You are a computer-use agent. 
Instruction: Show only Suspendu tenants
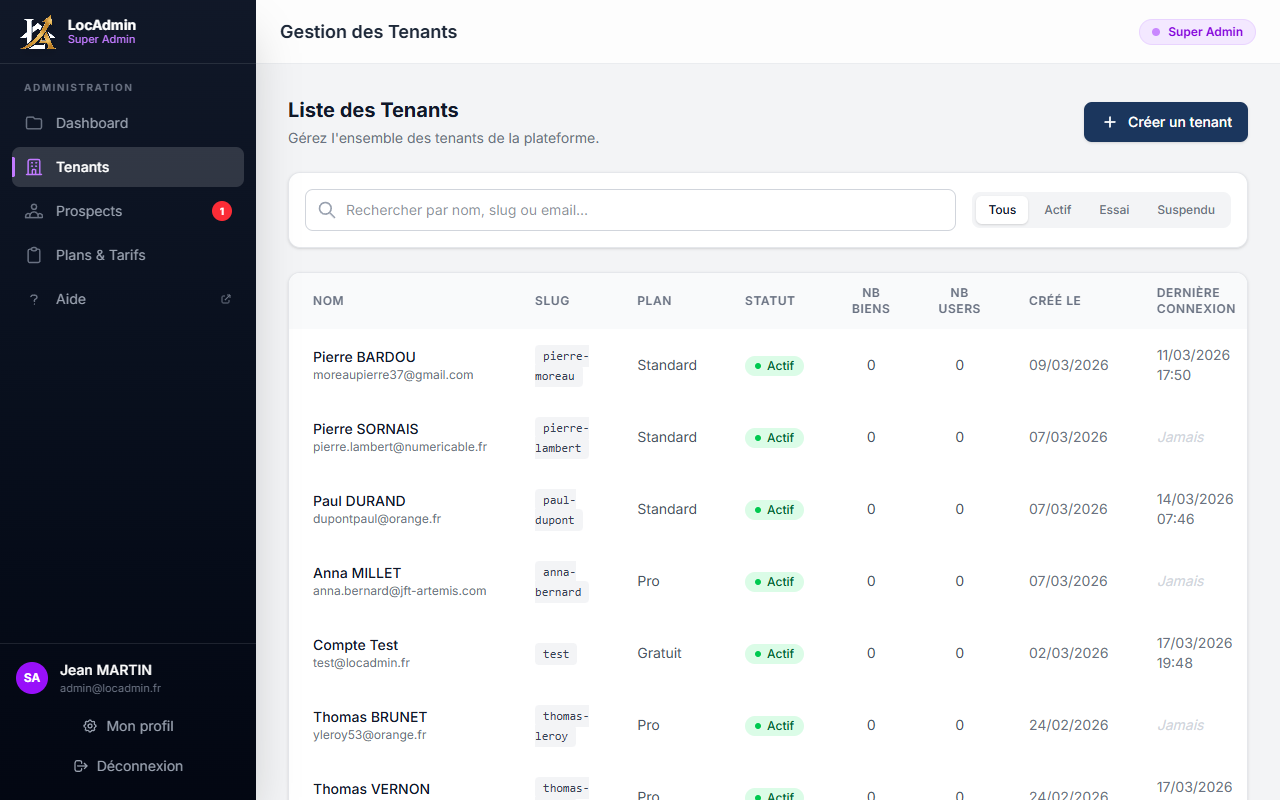point(1186,210)
